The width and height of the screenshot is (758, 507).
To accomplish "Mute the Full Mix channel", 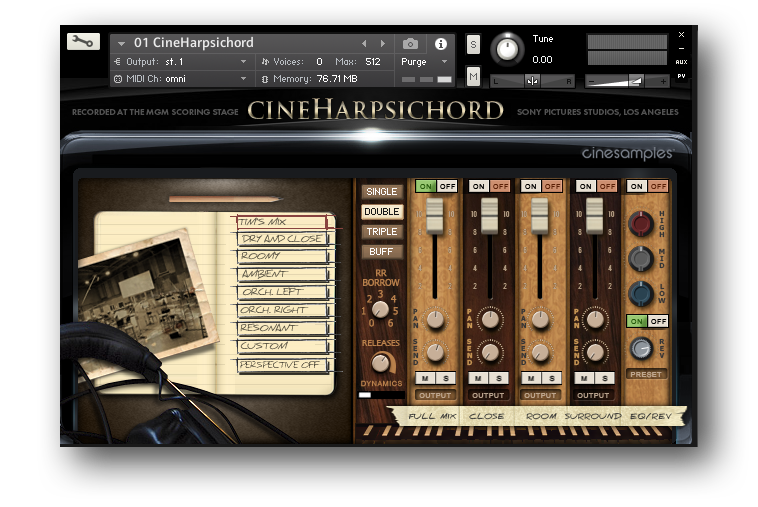I will coord(425,378).
